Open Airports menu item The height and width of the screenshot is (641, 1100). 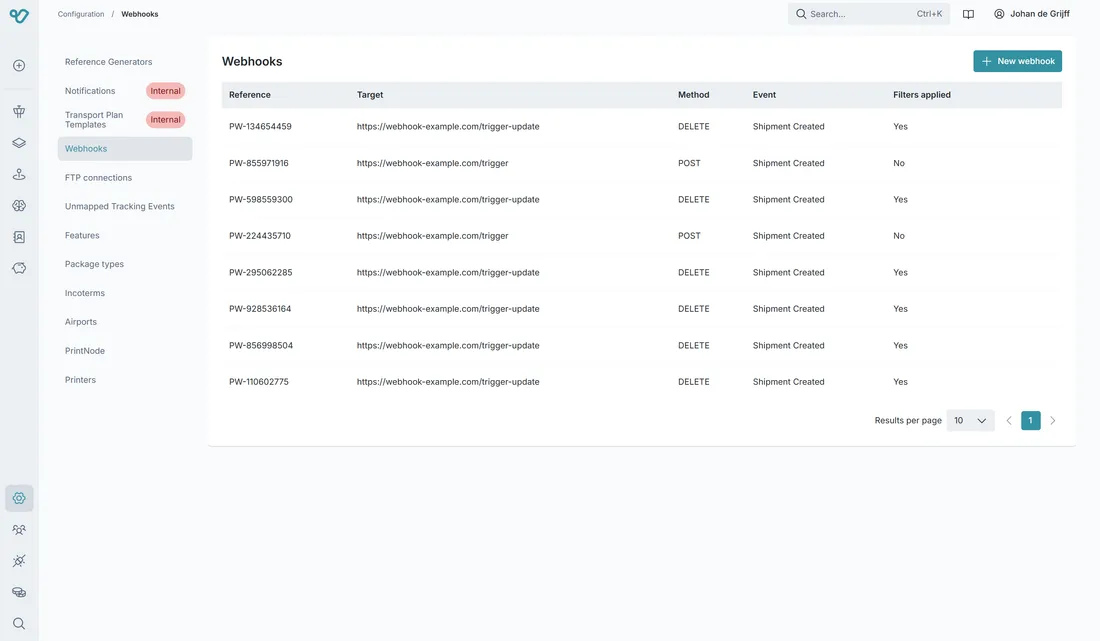pyautogui.click(x=125, y=322)
